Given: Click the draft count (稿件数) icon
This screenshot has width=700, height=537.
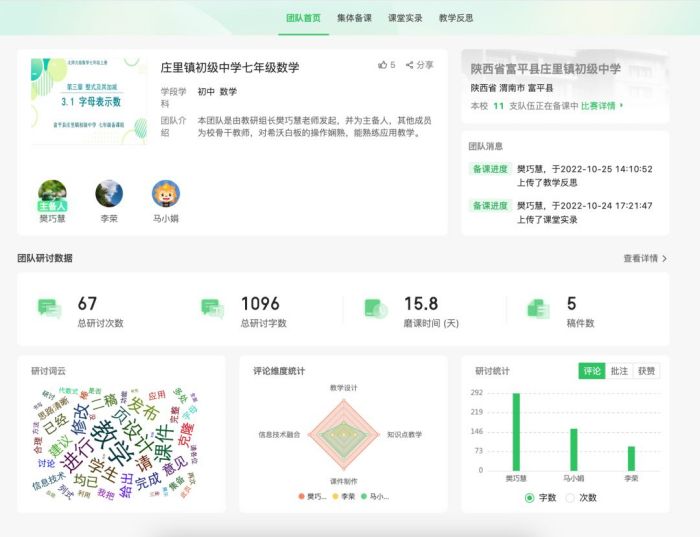Looking at the screenshot, I should [538, 309].
